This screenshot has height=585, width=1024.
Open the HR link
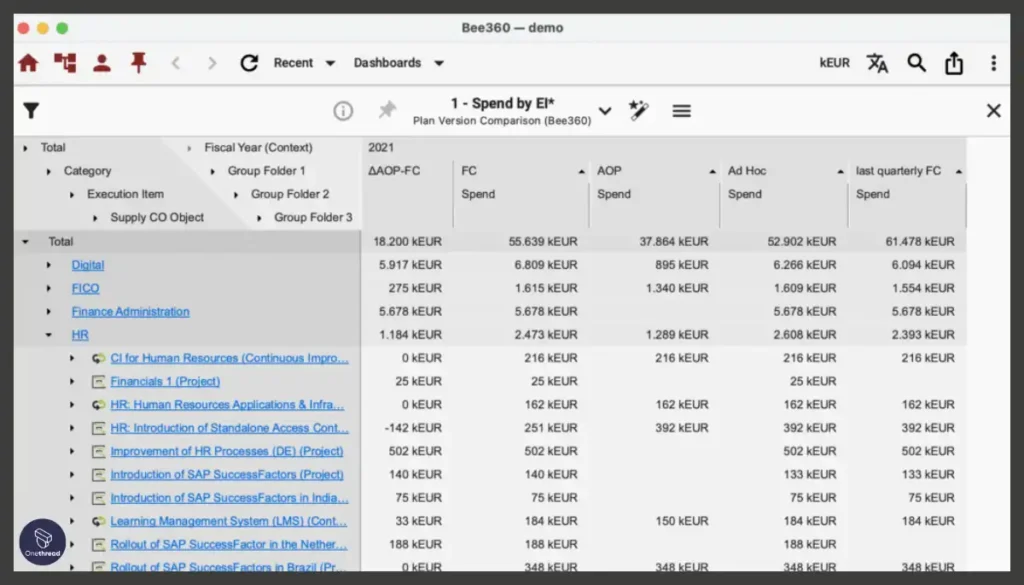pyautogui.click(x=80, y=335)
